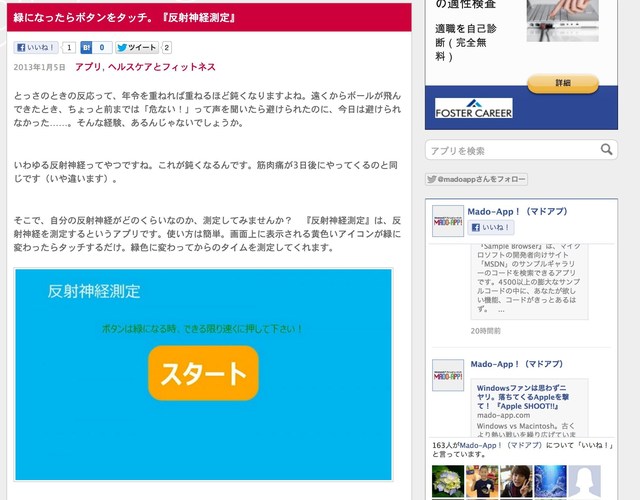Open the アプリ category link
The image size is (640, 500).
88,67
